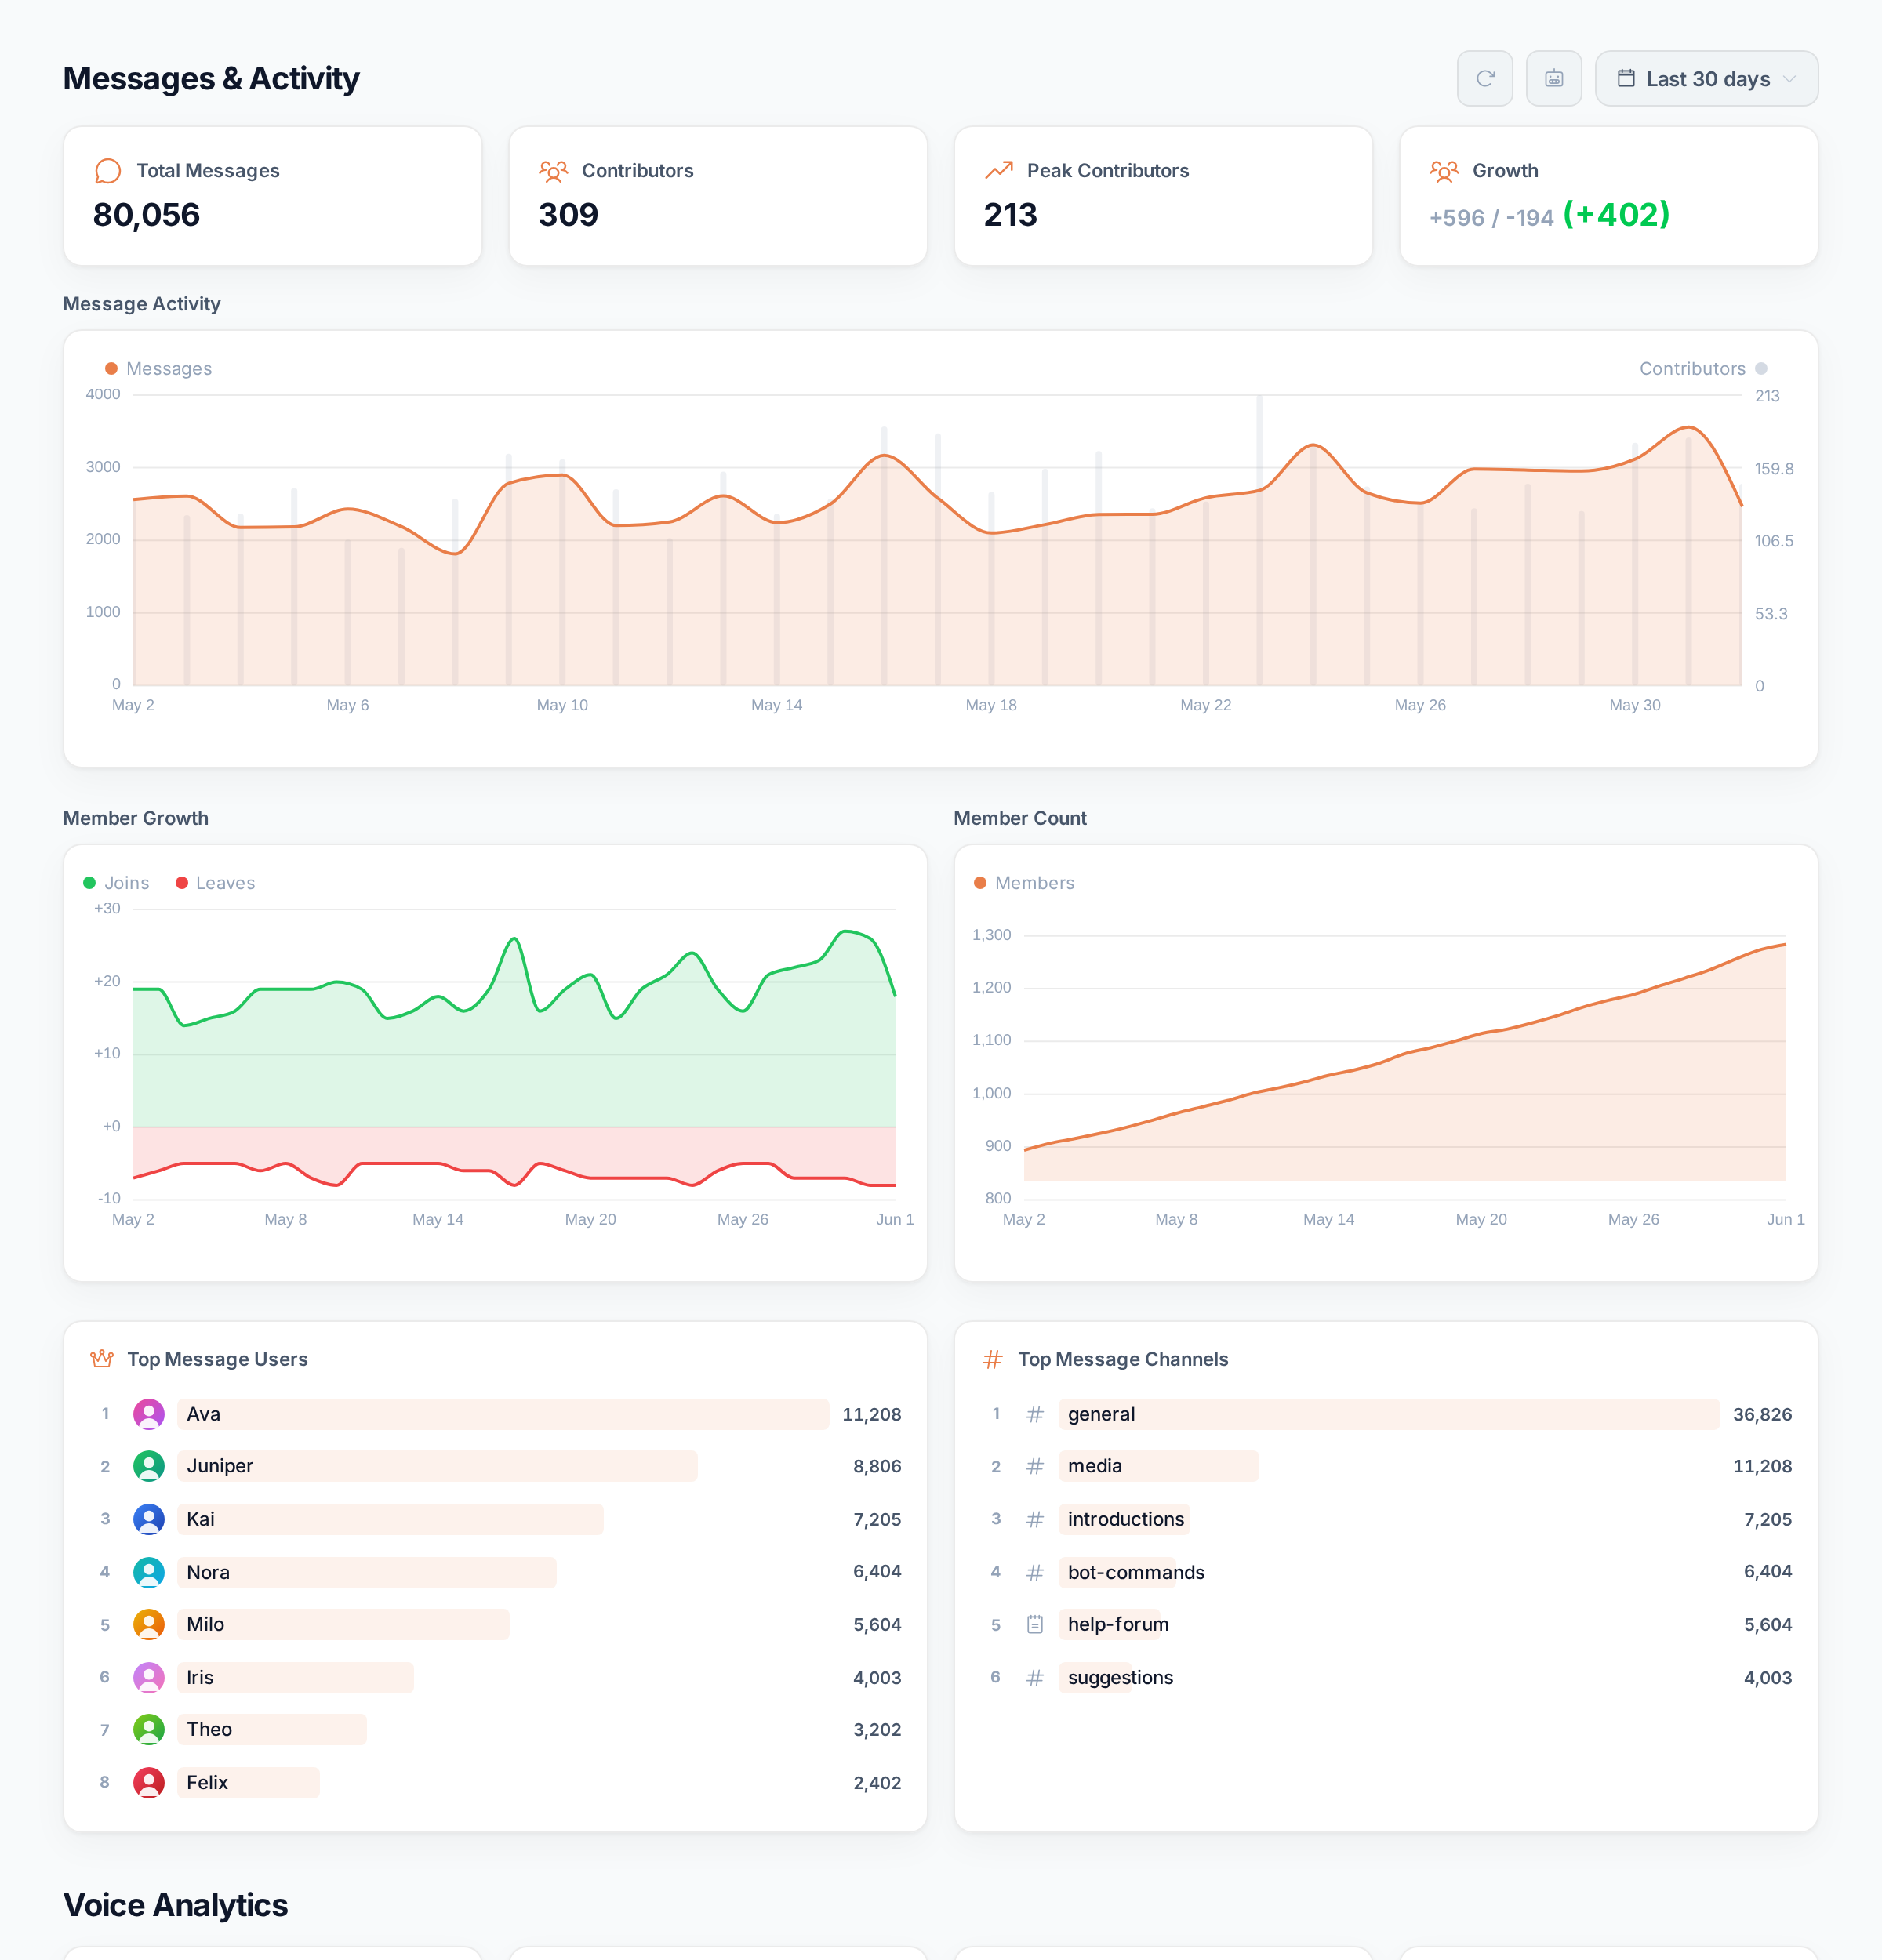Click the 80,056 total messages value
Viewport: 1882px width, 1960px height.
(146, 215)
